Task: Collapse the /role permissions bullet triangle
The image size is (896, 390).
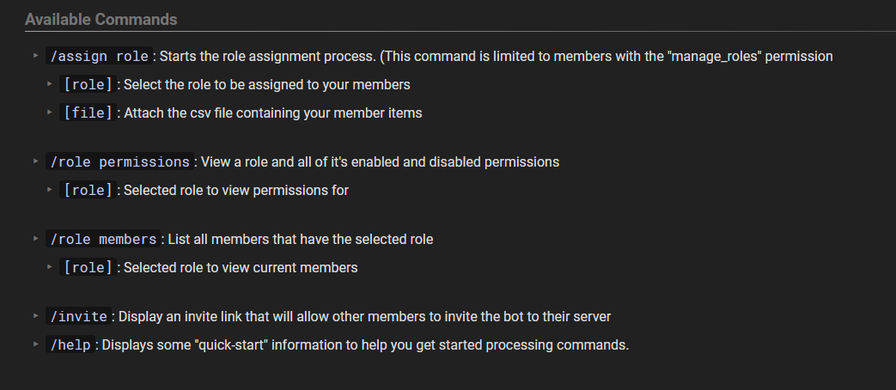Action: 35,161
